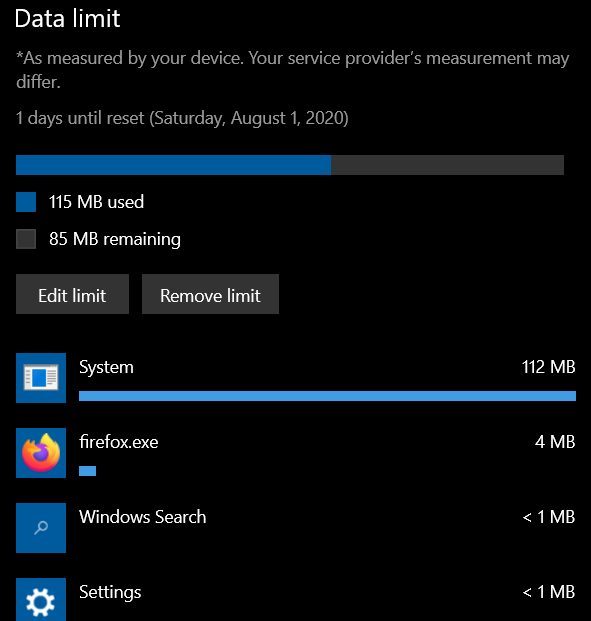Screen dimensions: 591x621
Task: Select the firefox.exe entry name
Action: 118,442
